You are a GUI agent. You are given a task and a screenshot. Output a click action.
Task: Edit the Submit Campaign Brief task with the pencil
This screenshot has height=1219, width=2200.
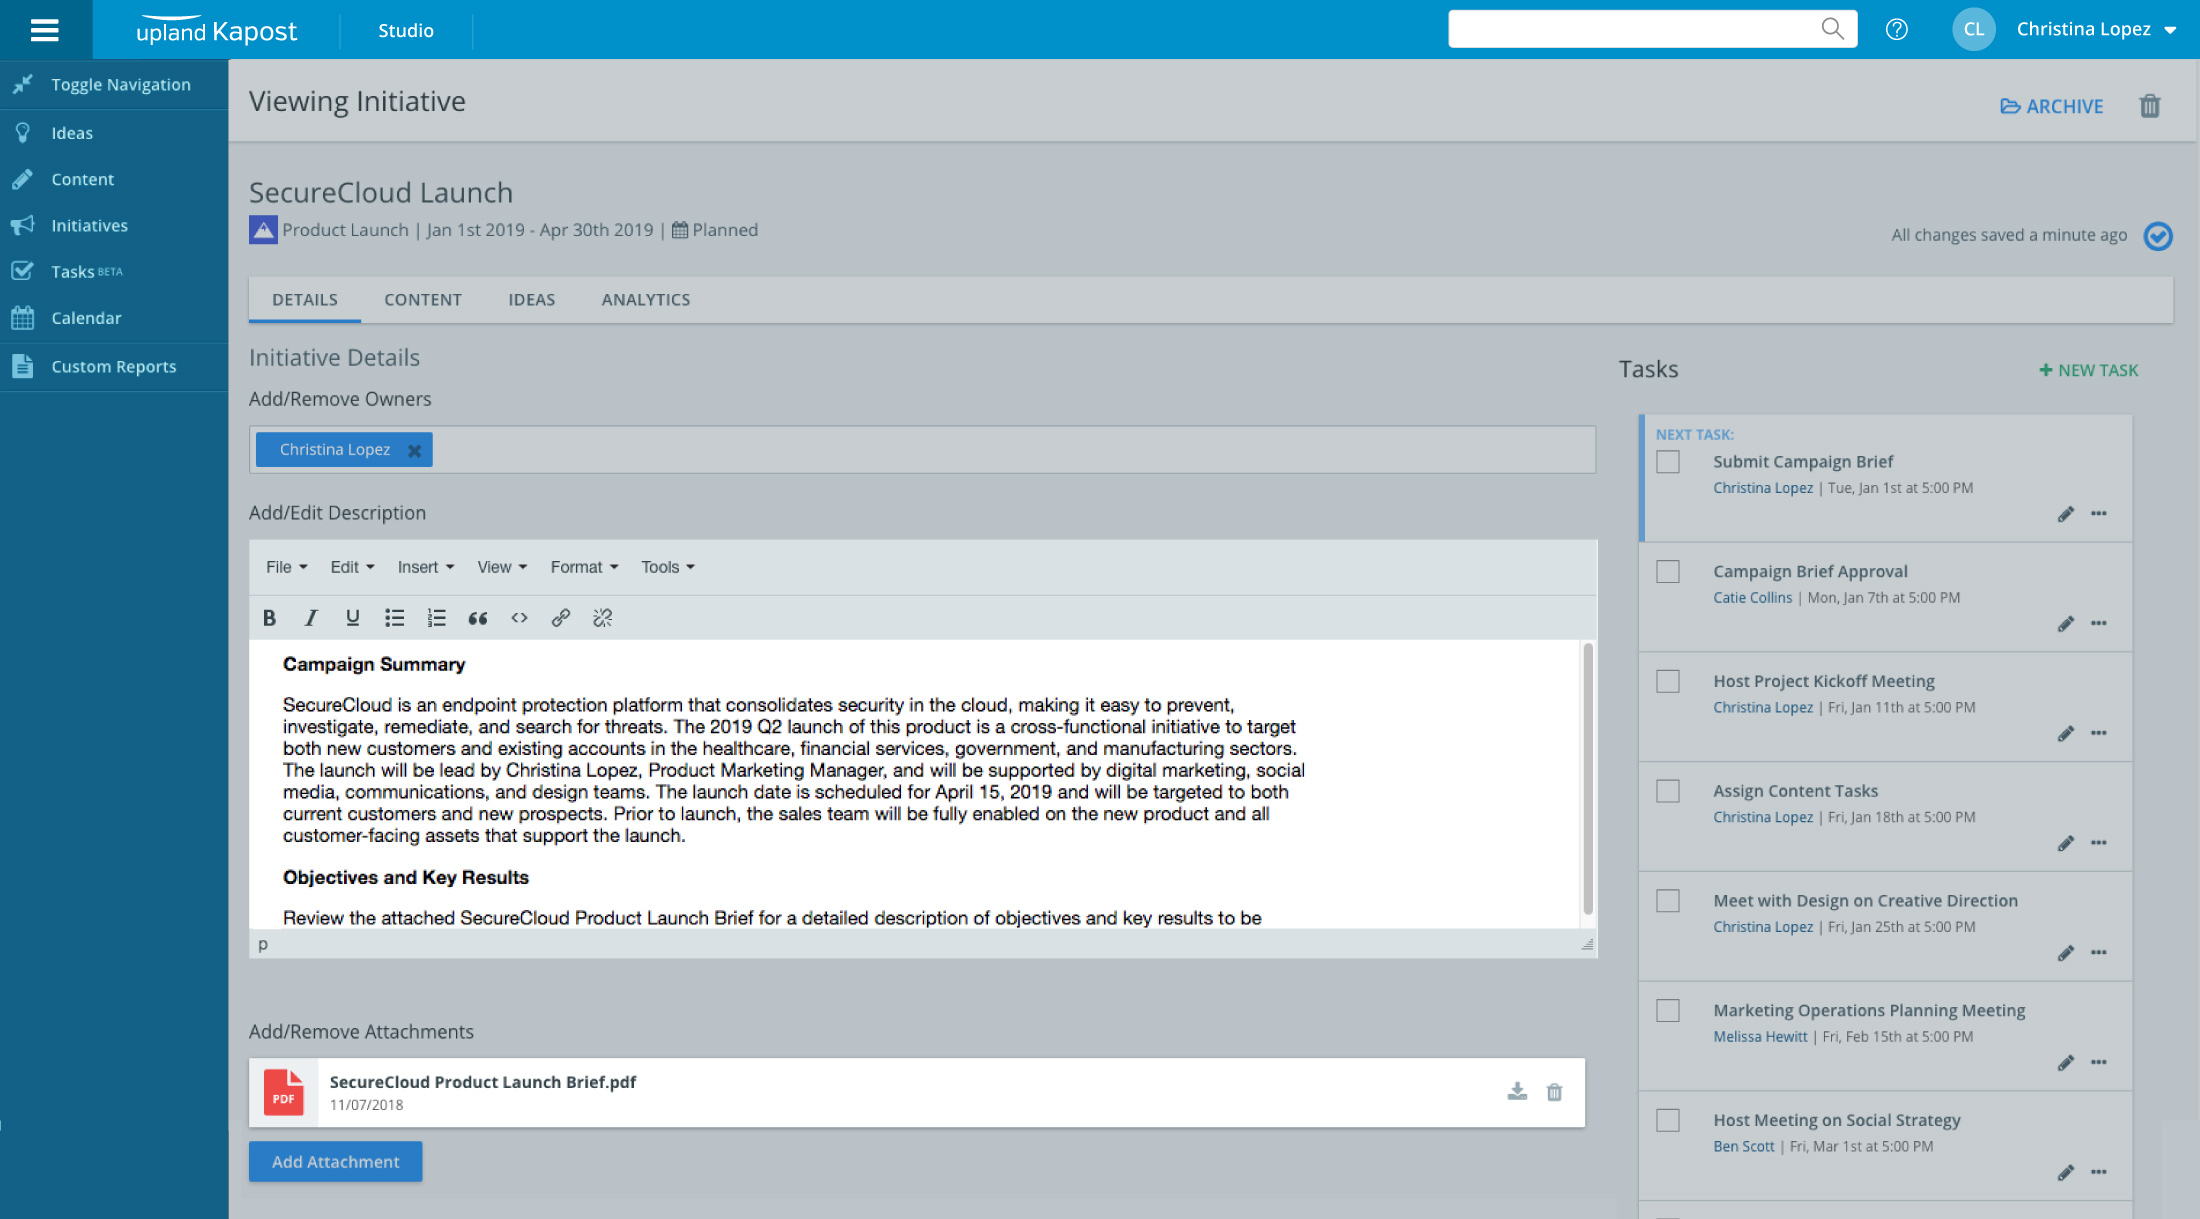click(x=2066, y=514)
